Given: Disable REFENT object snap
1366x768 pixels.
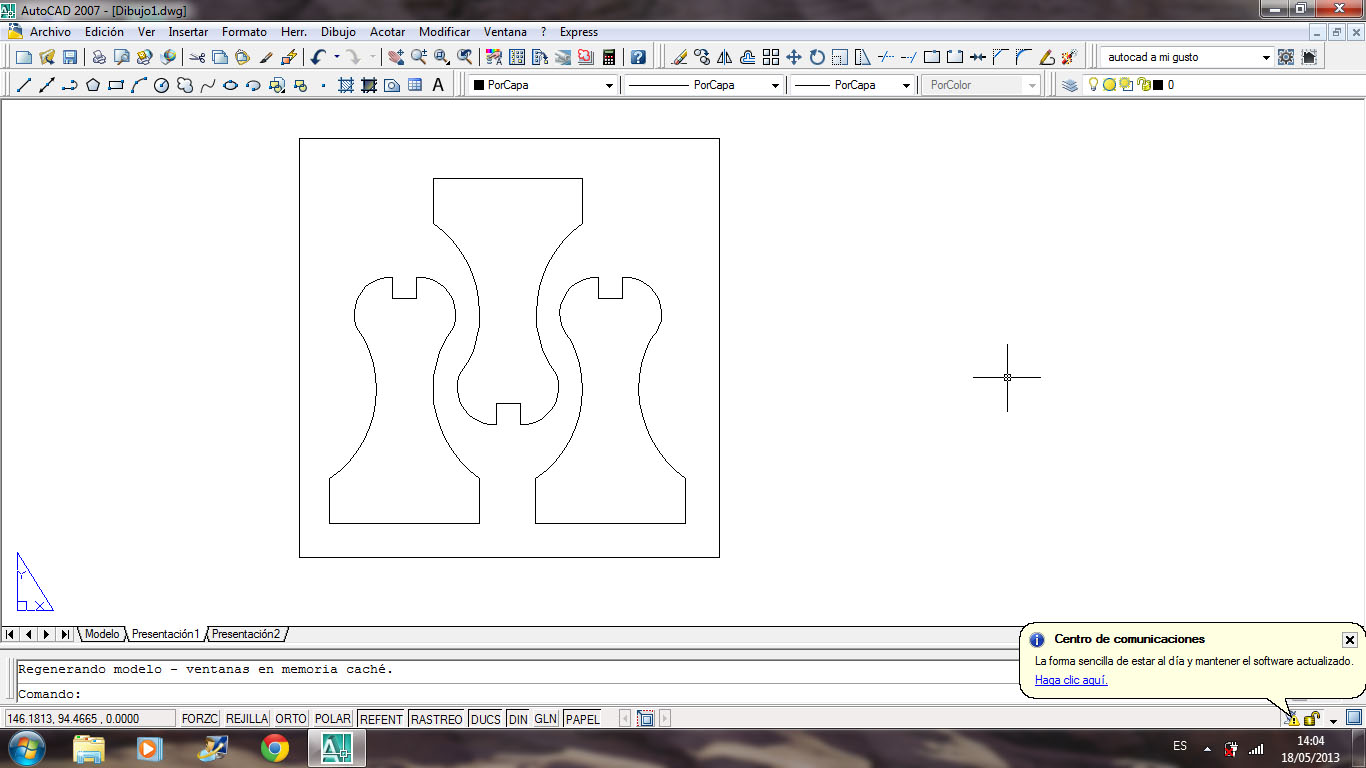Looking at the screenshot, I should pyautogui.click(x=380, y=719).
